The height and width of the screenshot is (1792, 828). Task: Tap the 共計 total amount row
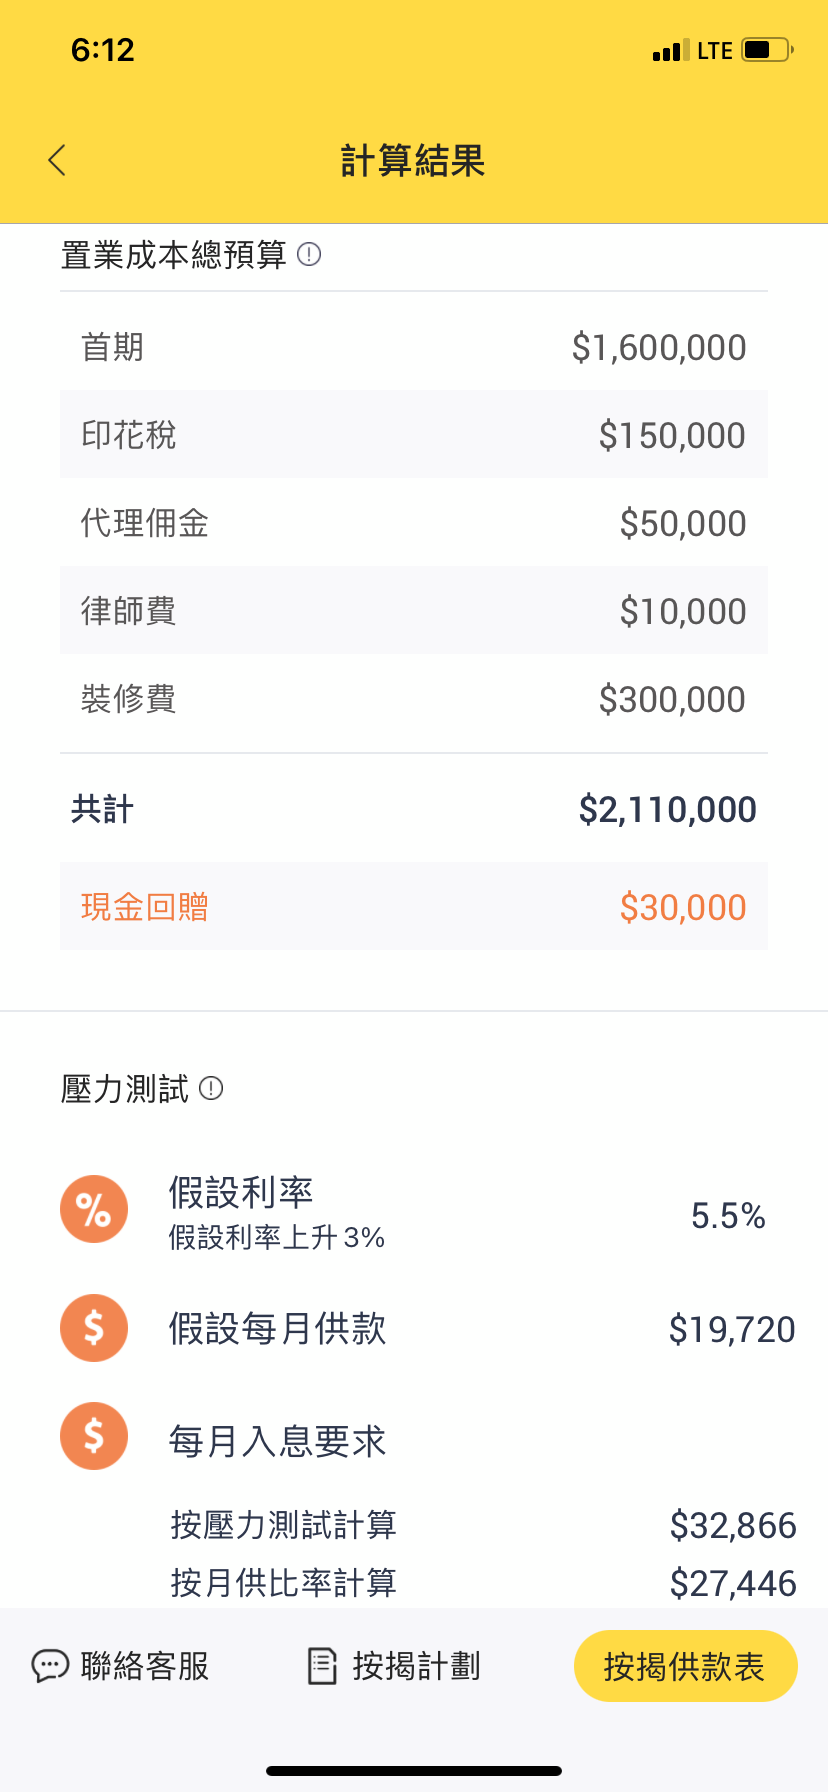pos(414,808)
